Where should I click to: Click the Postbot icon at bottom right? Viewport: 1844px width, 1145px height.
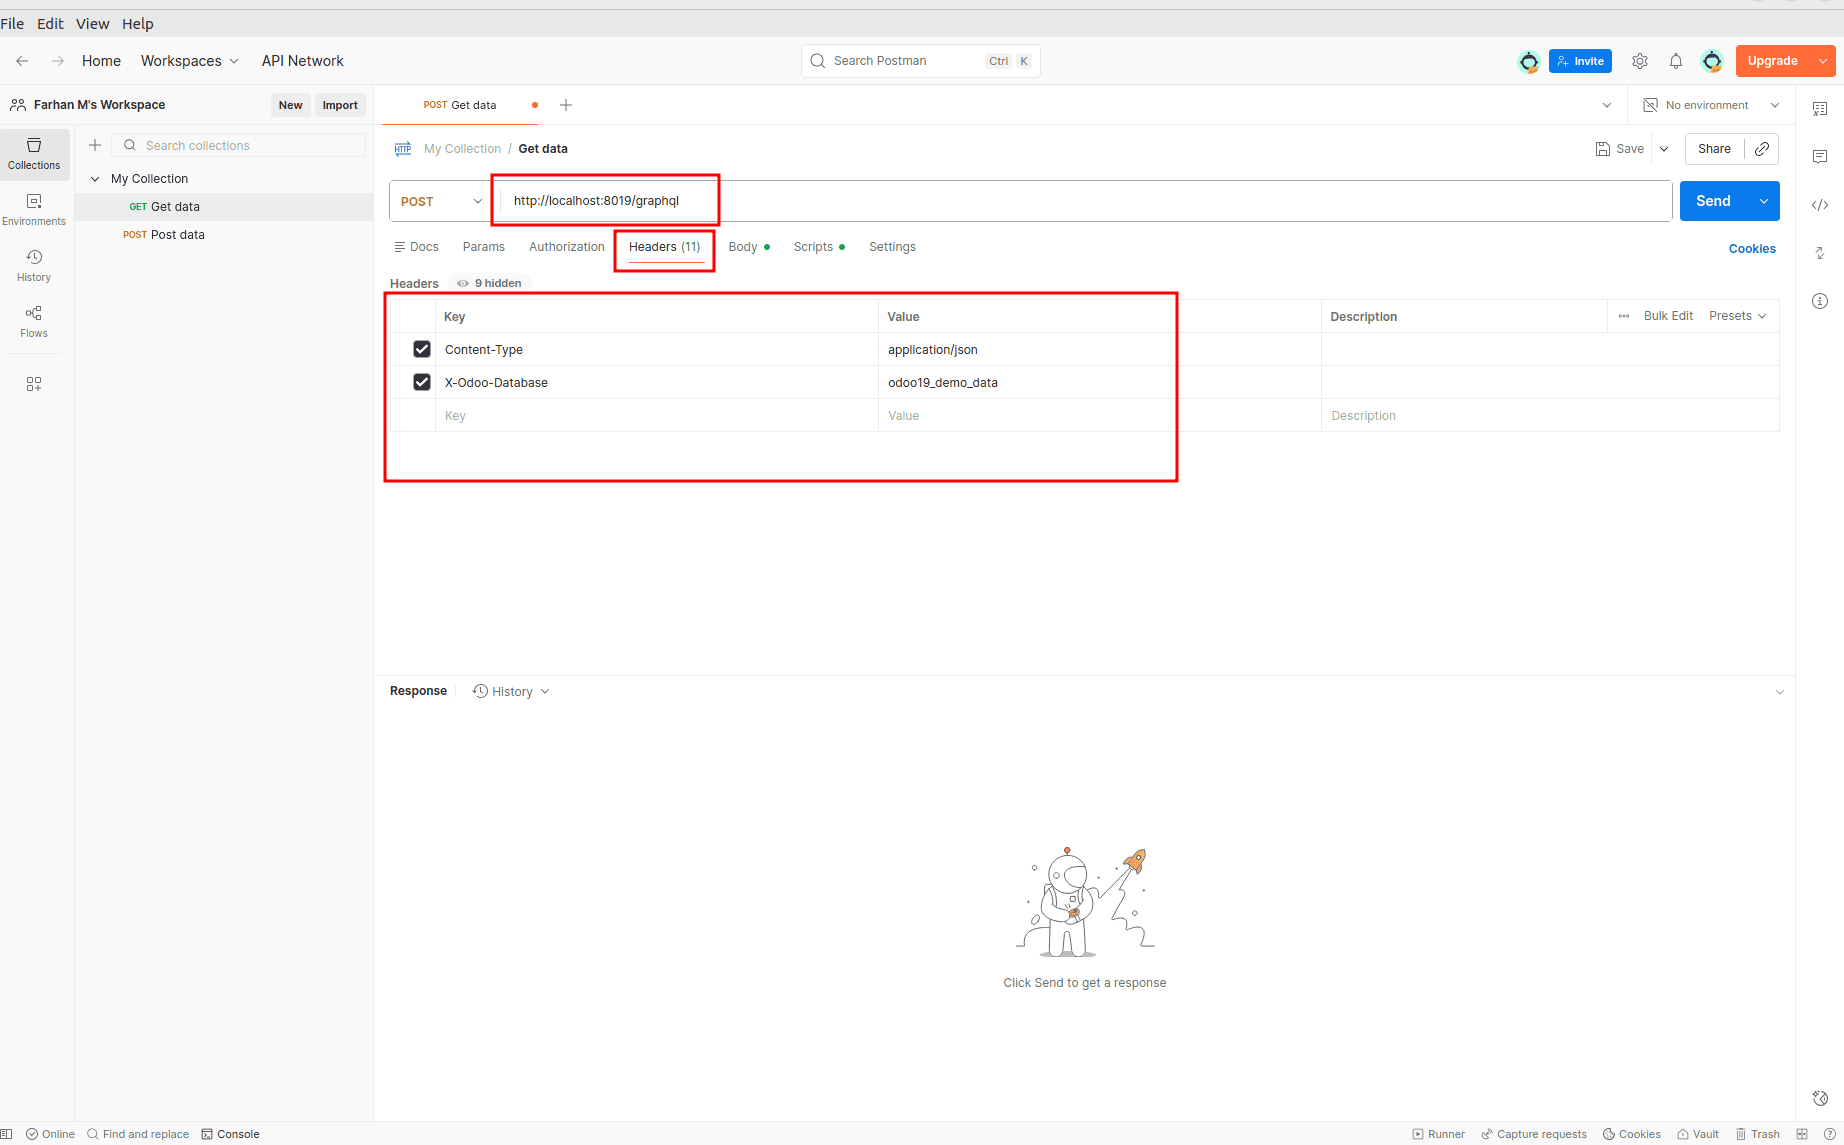1820,1098
